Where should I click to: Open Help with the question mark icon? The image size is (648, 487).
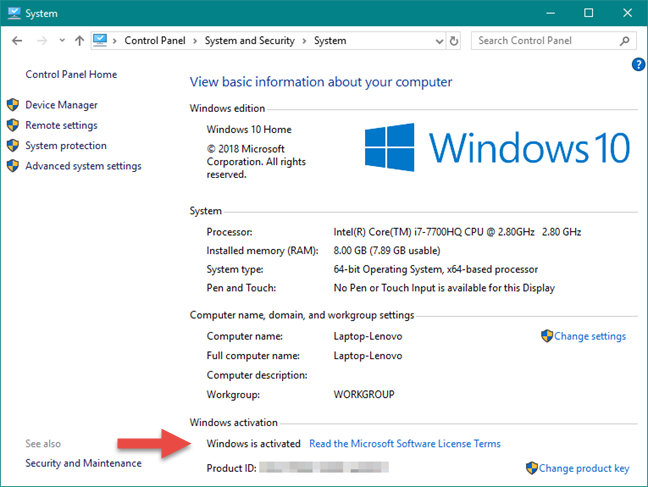638,64
